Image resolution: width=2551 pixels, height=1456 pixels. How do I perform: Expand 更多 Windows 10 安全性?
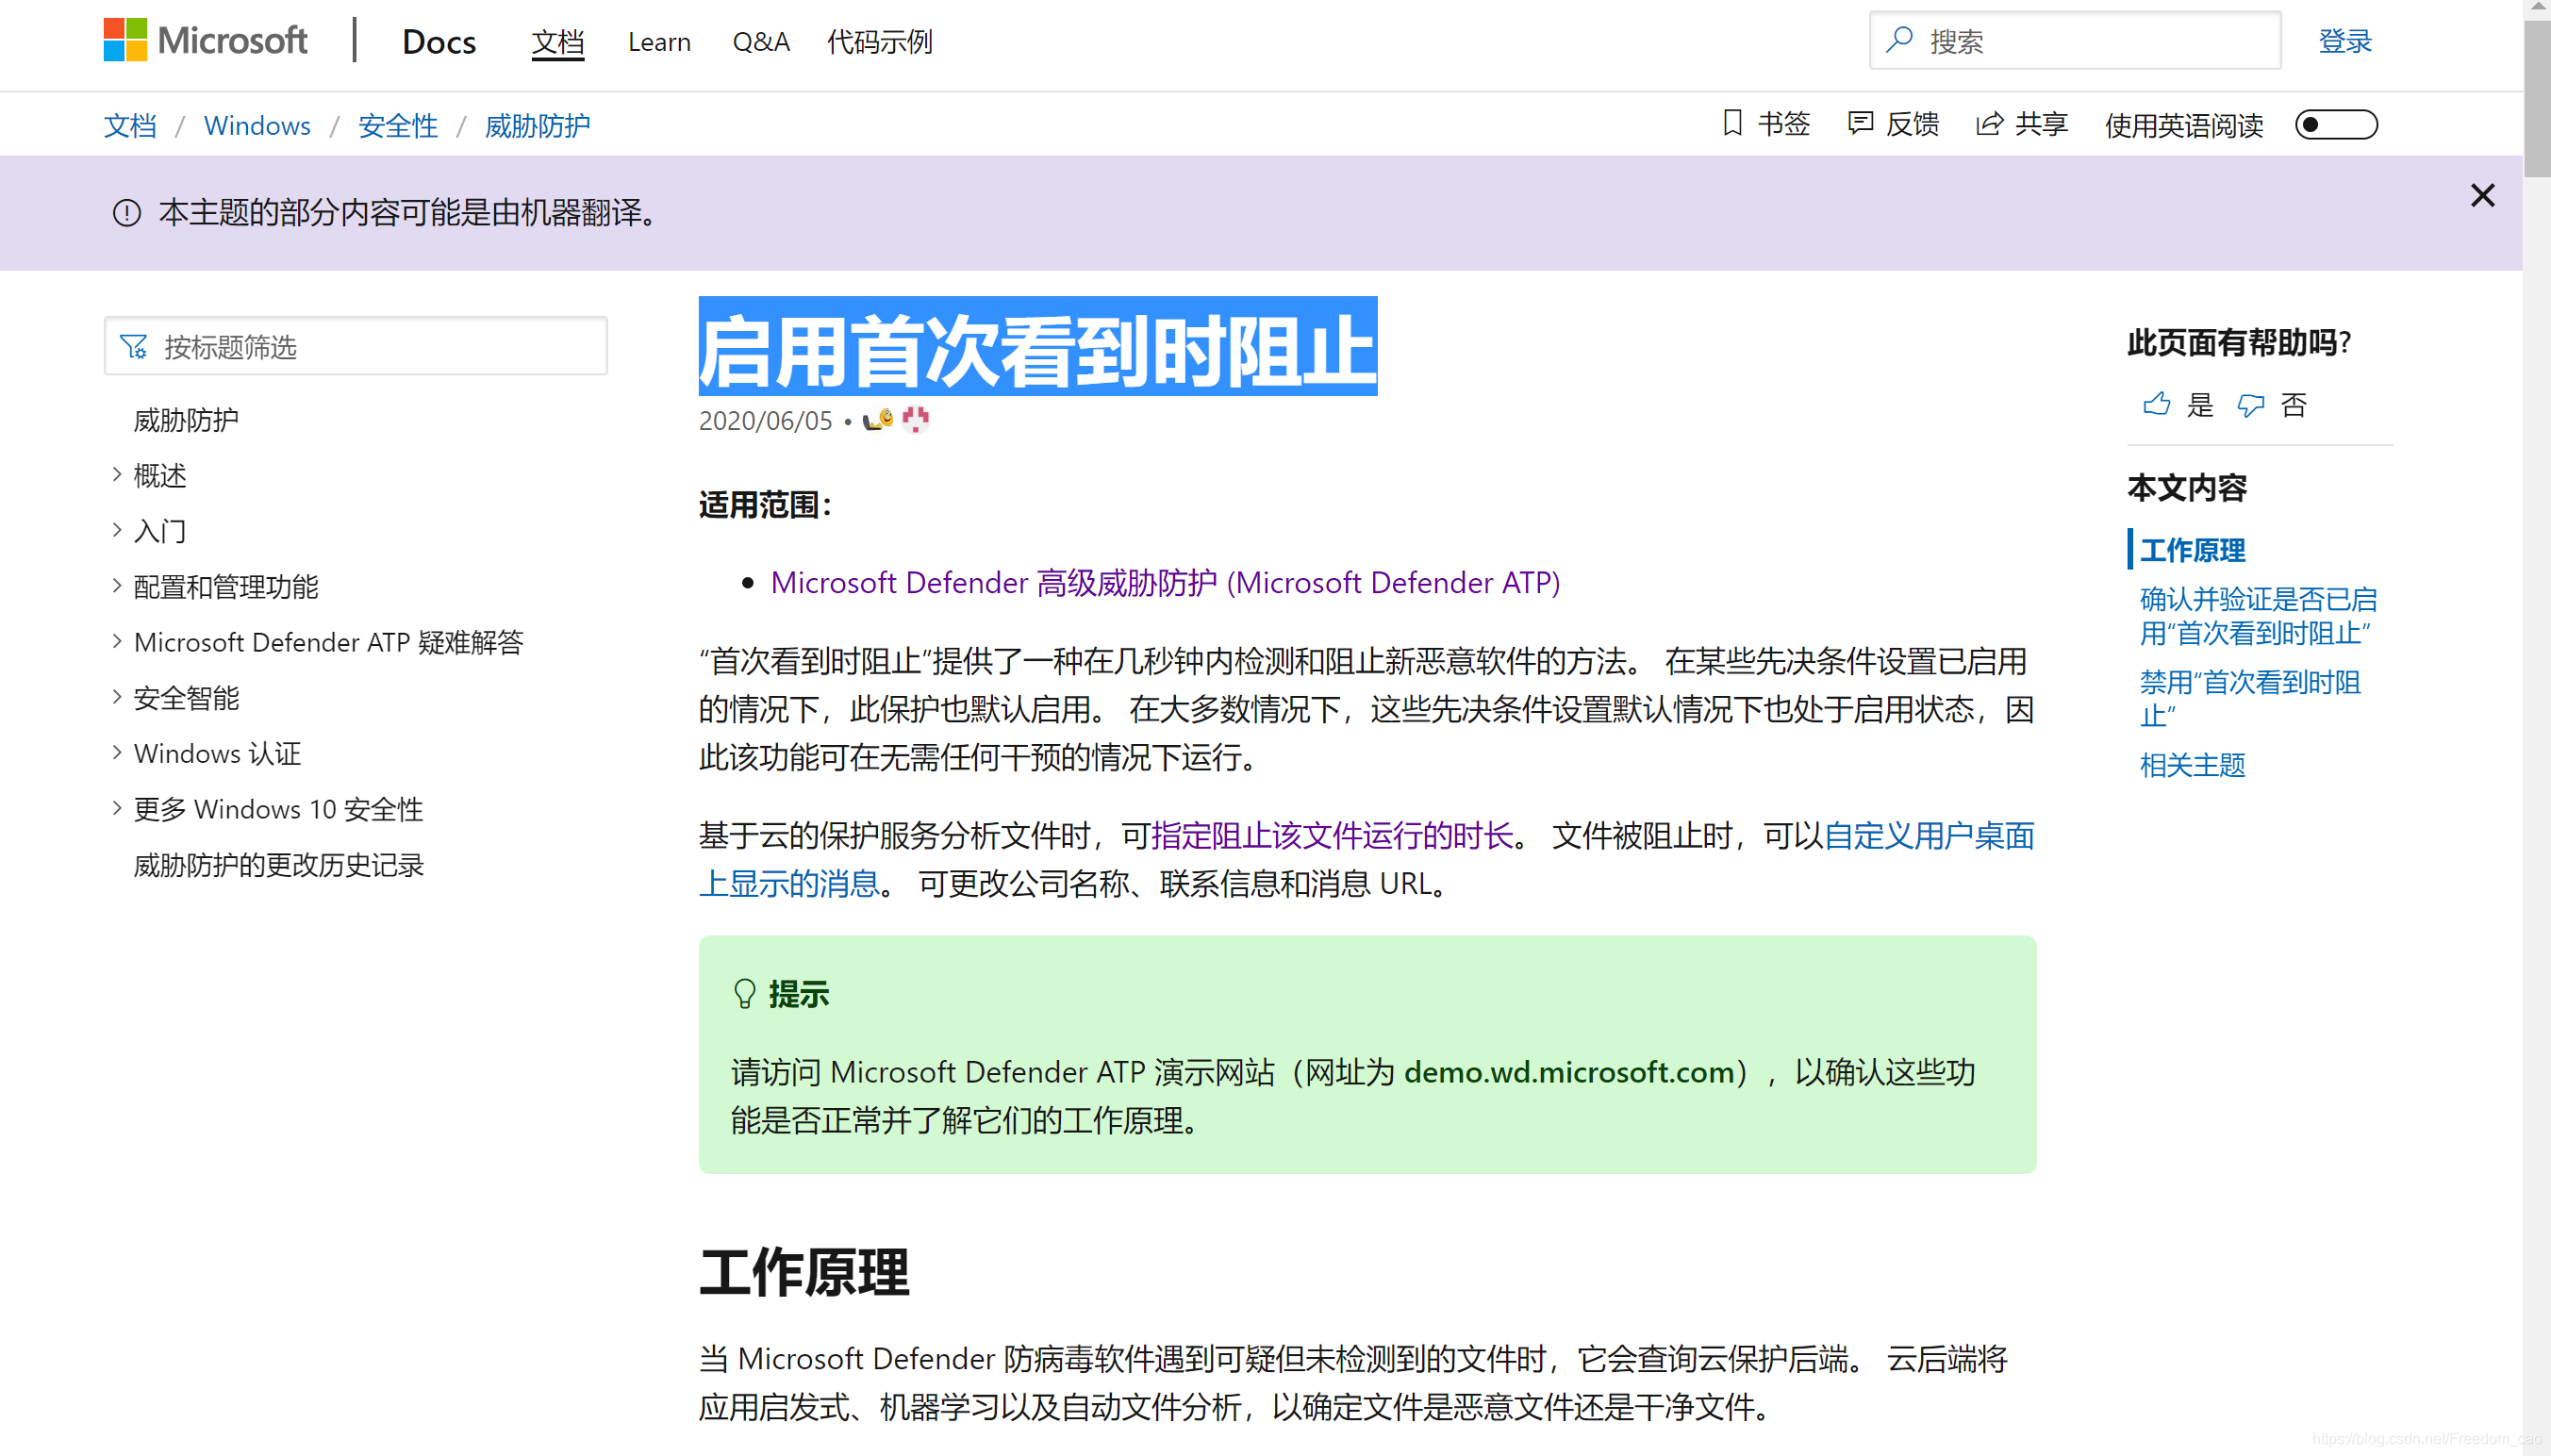(x=117, y=808)
